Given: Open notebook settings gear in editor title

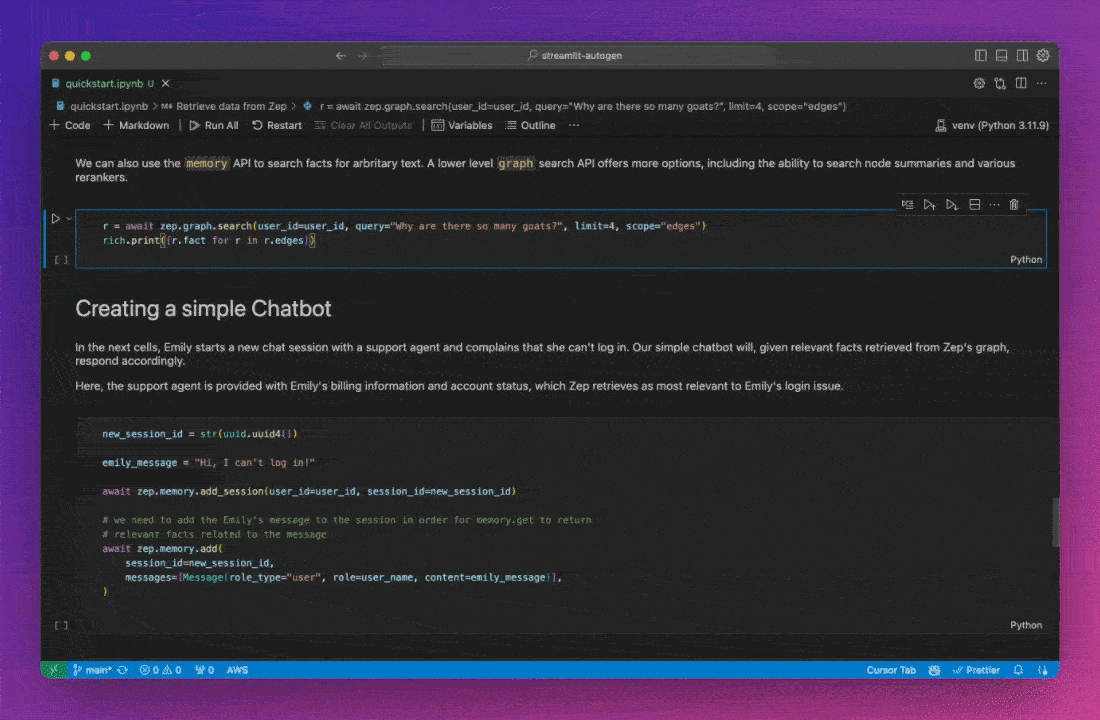Looking at the screenshot, I should coord(979,84).
